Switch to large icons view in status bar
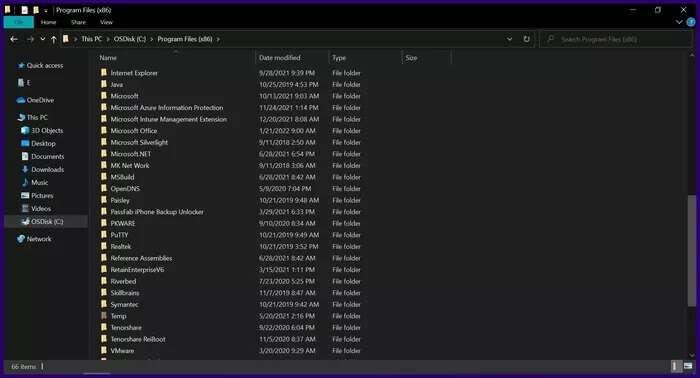The width and height of the screenshot is (700, 378). (x=688, y=366)
